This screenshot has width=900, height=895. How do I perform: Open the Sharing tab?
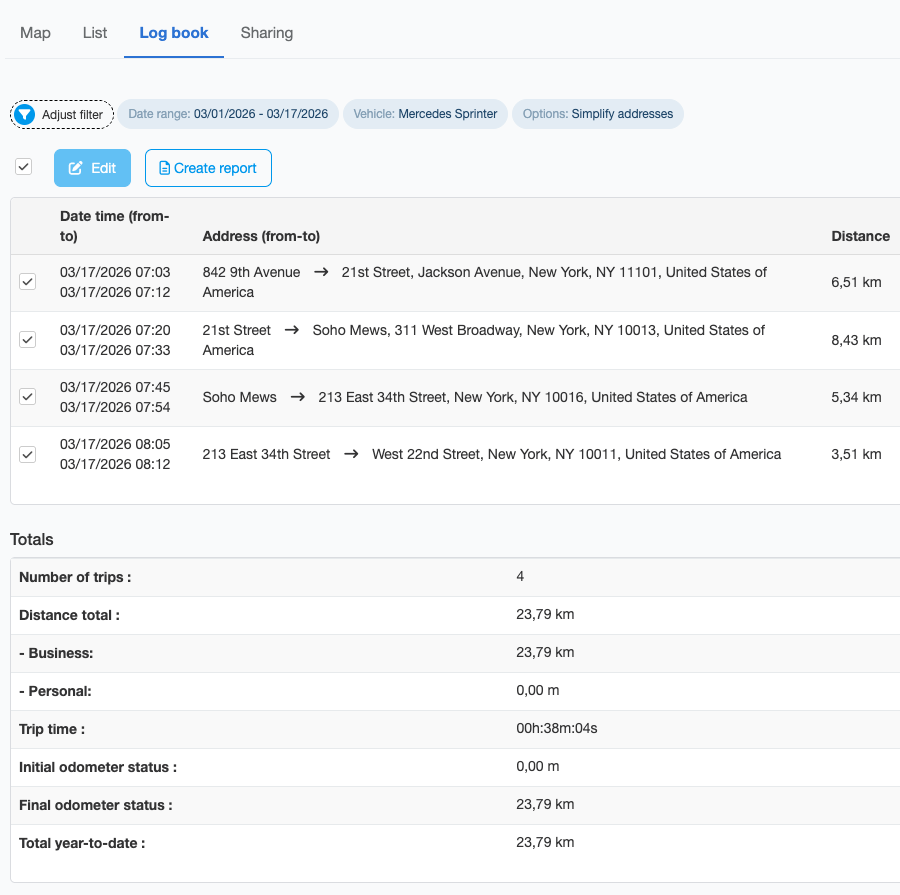point(267,33)
